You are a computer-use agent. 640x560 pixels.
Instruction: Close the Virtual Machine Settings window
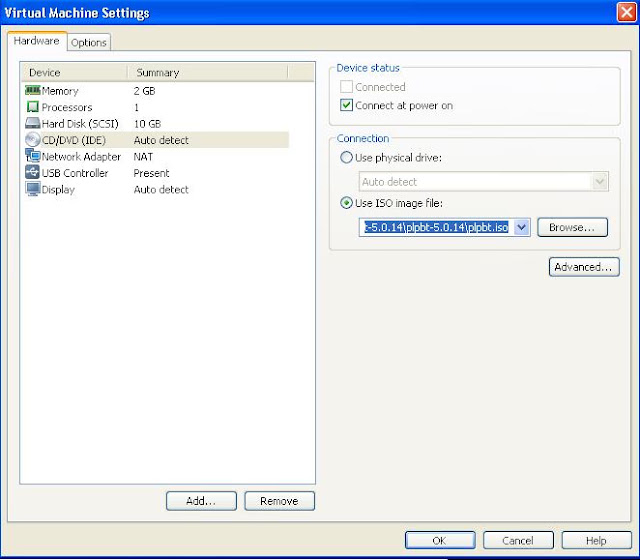coord(626,12)
